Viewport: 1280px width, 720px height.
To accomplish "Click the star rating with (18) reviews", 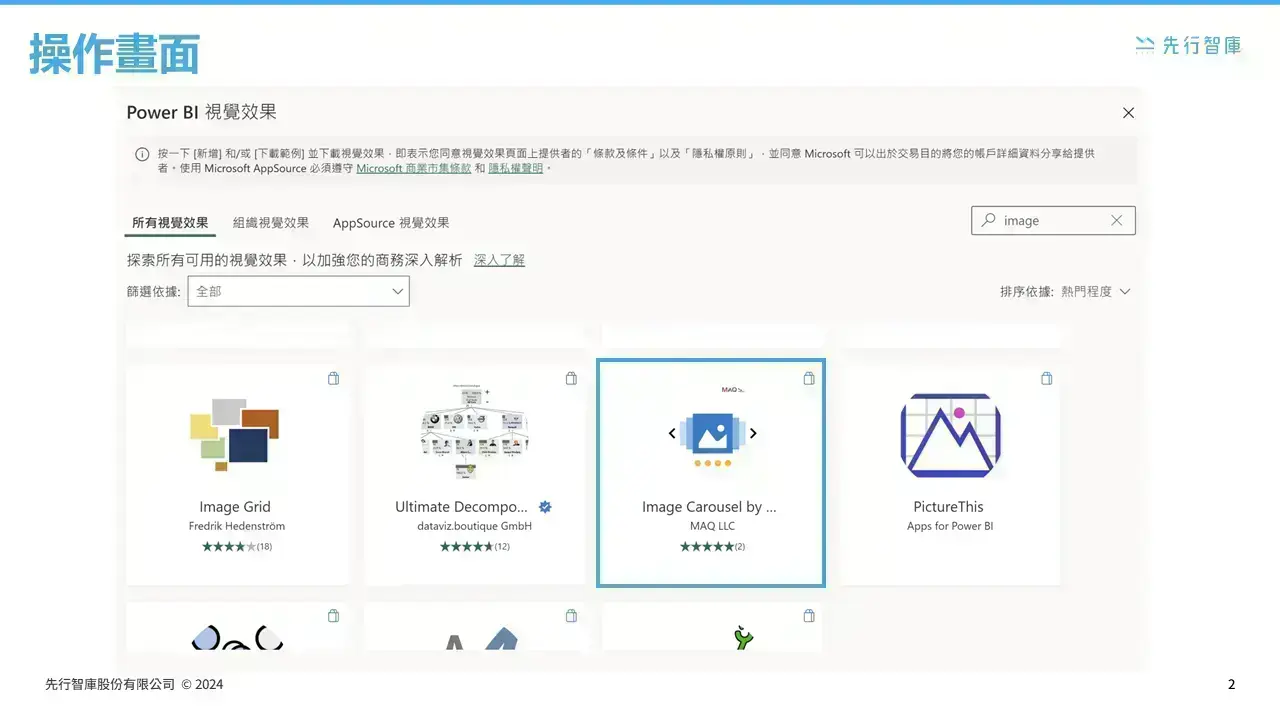I will (x=237, y=547).
